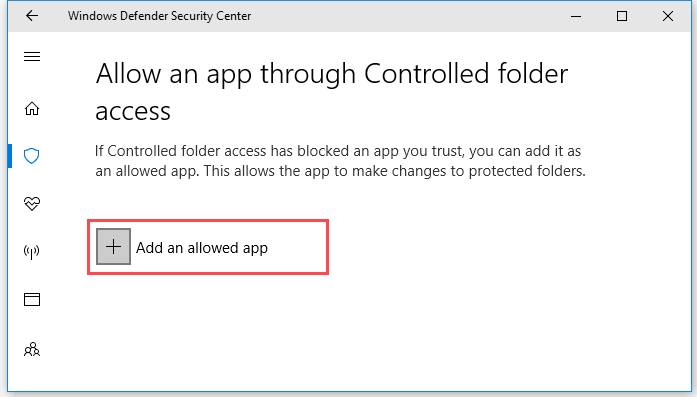This screenshot has width=697, height=397.
Task: Click empty sidebar space below Family options icon
Action: 32,376
